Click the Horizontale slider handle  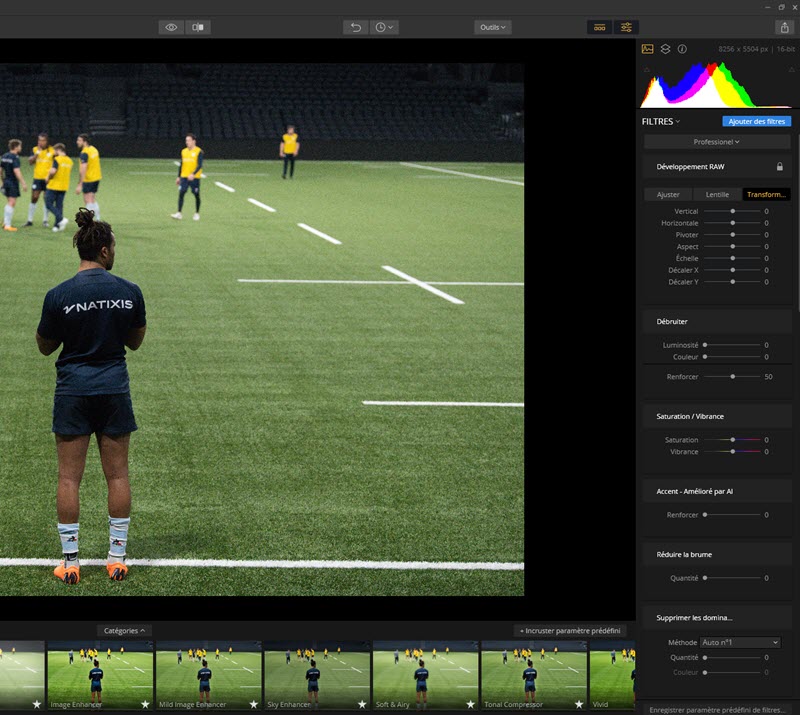[733, 223]
